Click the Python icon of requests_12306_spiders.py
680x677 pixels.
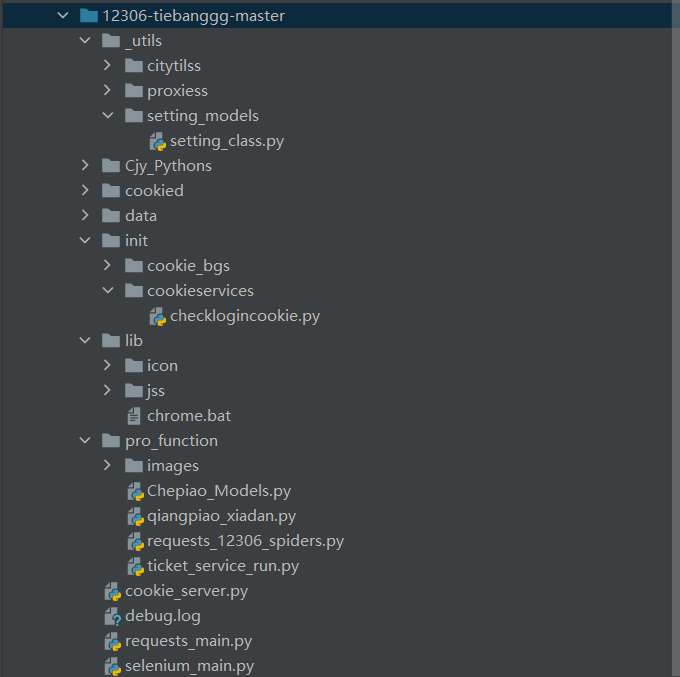point(136,542)
